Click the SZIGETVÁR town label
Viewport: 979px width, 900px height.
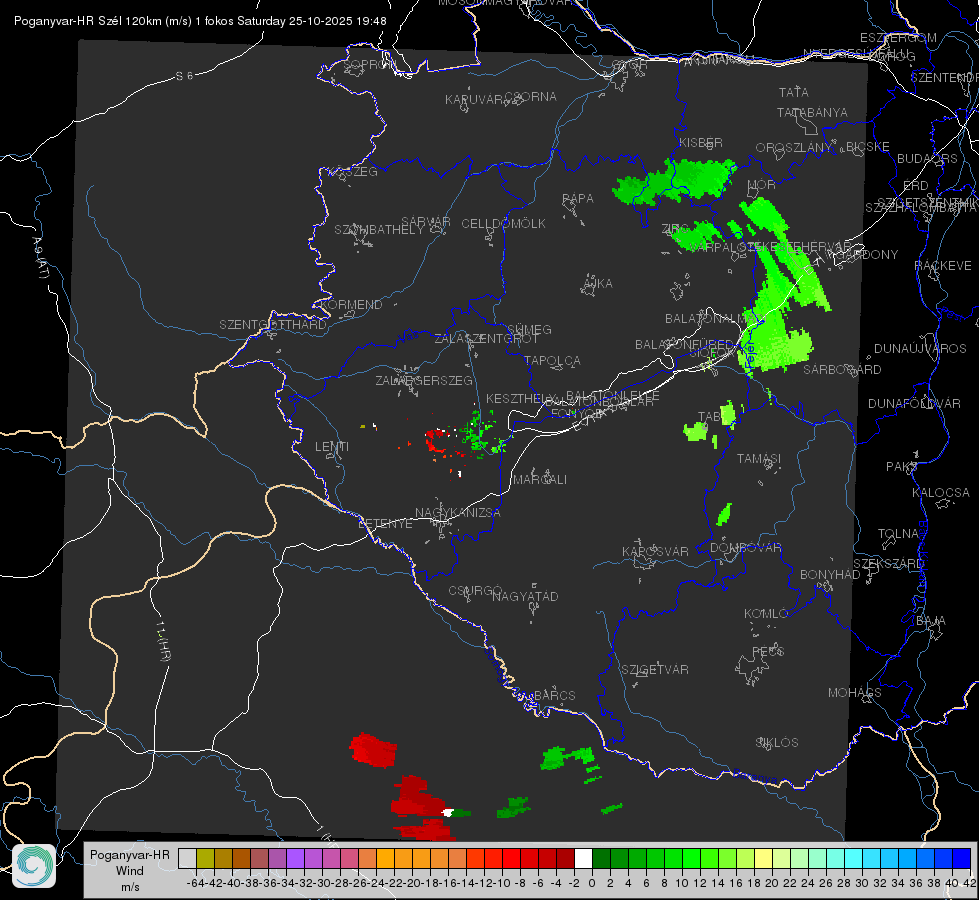click(655, 670)
